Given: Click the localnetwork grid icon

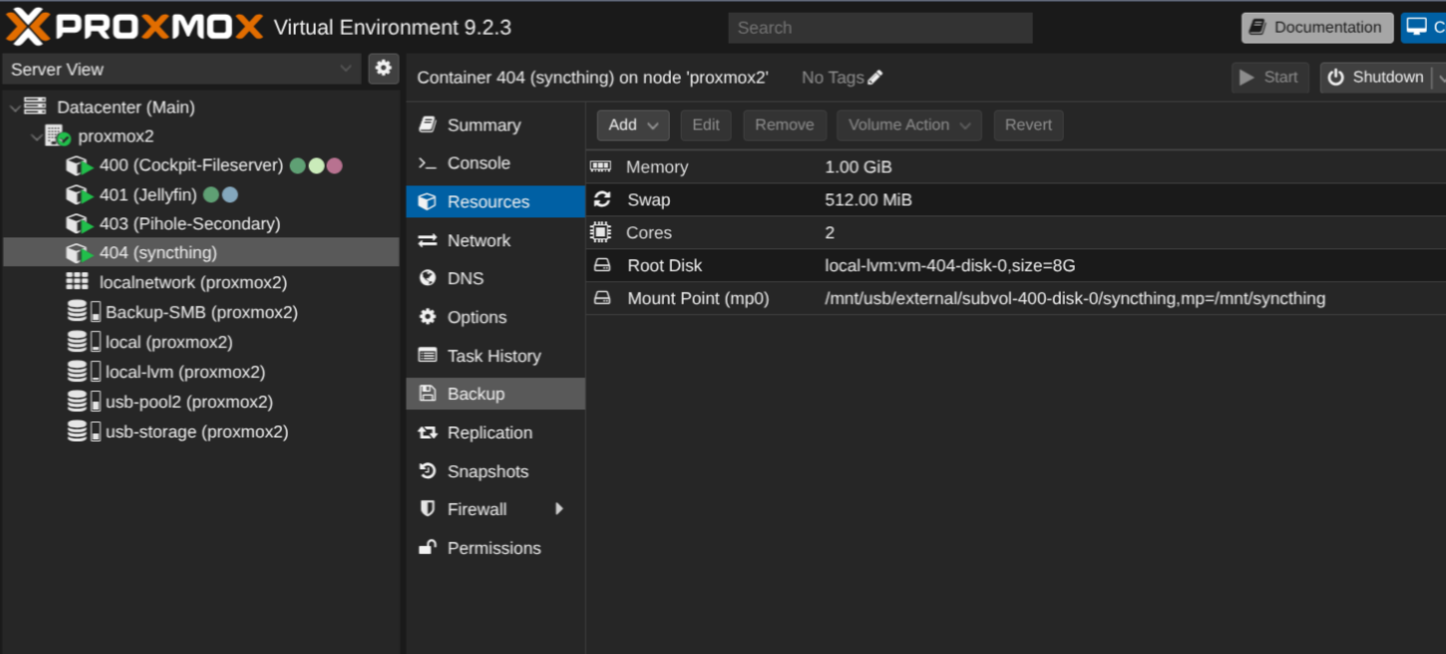Looking at the screenshot, I should pyautogui.click(x=77, y=282).
